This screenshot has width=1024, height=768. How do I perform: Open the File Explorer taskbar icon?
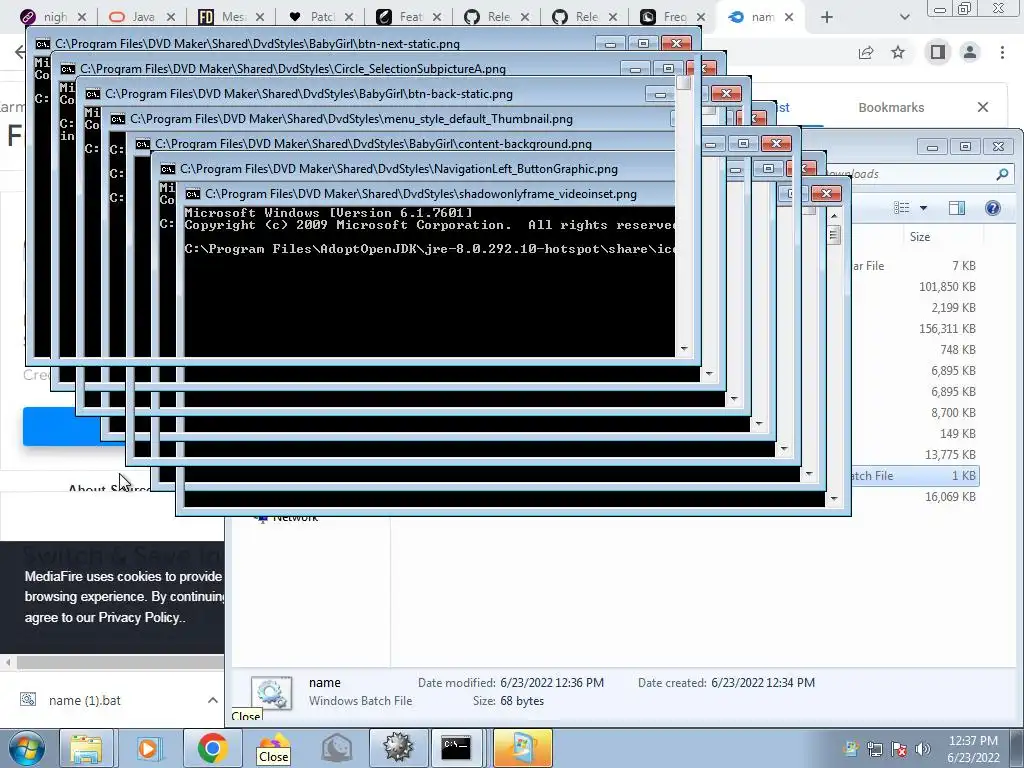click(86, 748)
